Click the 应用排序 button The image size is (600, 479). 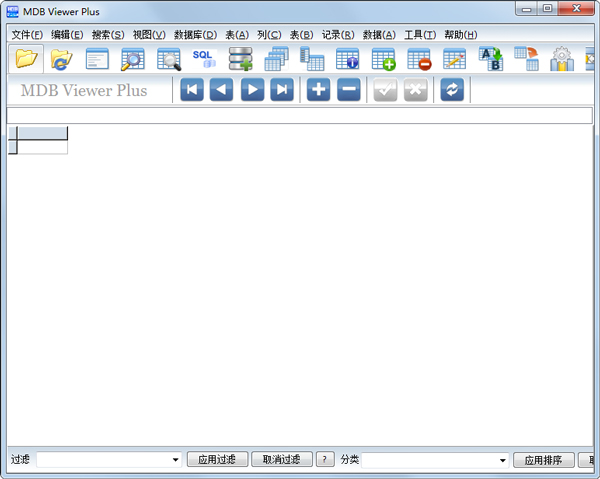pyautogui.click(x=543, y=460)
